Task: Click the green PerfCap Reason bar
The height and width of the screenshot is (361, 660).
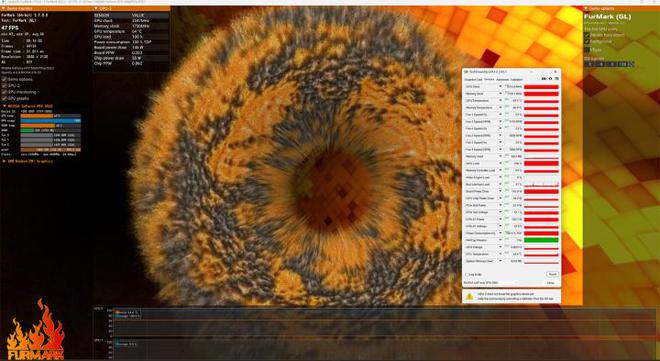Action: [541, 240]
